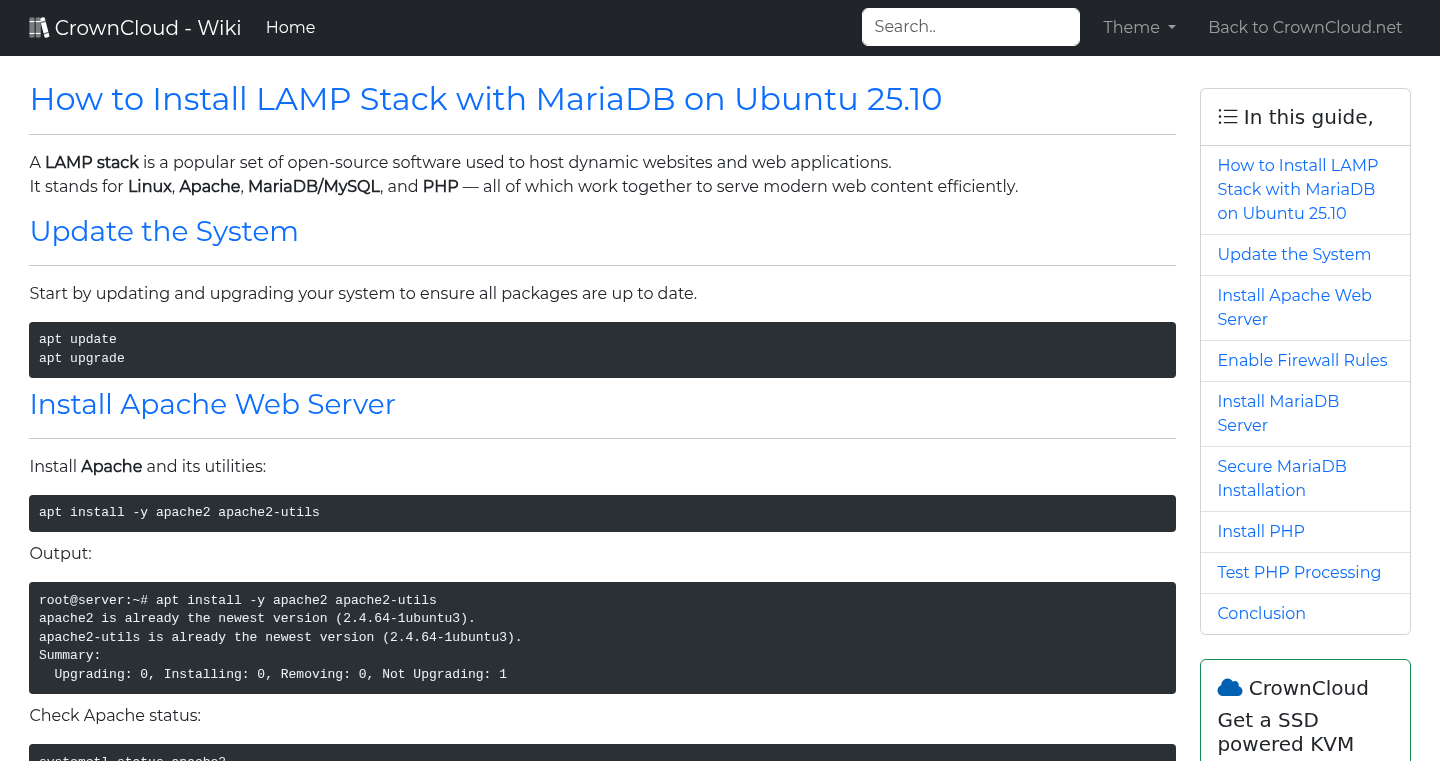The image size is (1440, 761).
Task: Jump to the 'Conclusion' section
Action: (x=1261, y=613)
